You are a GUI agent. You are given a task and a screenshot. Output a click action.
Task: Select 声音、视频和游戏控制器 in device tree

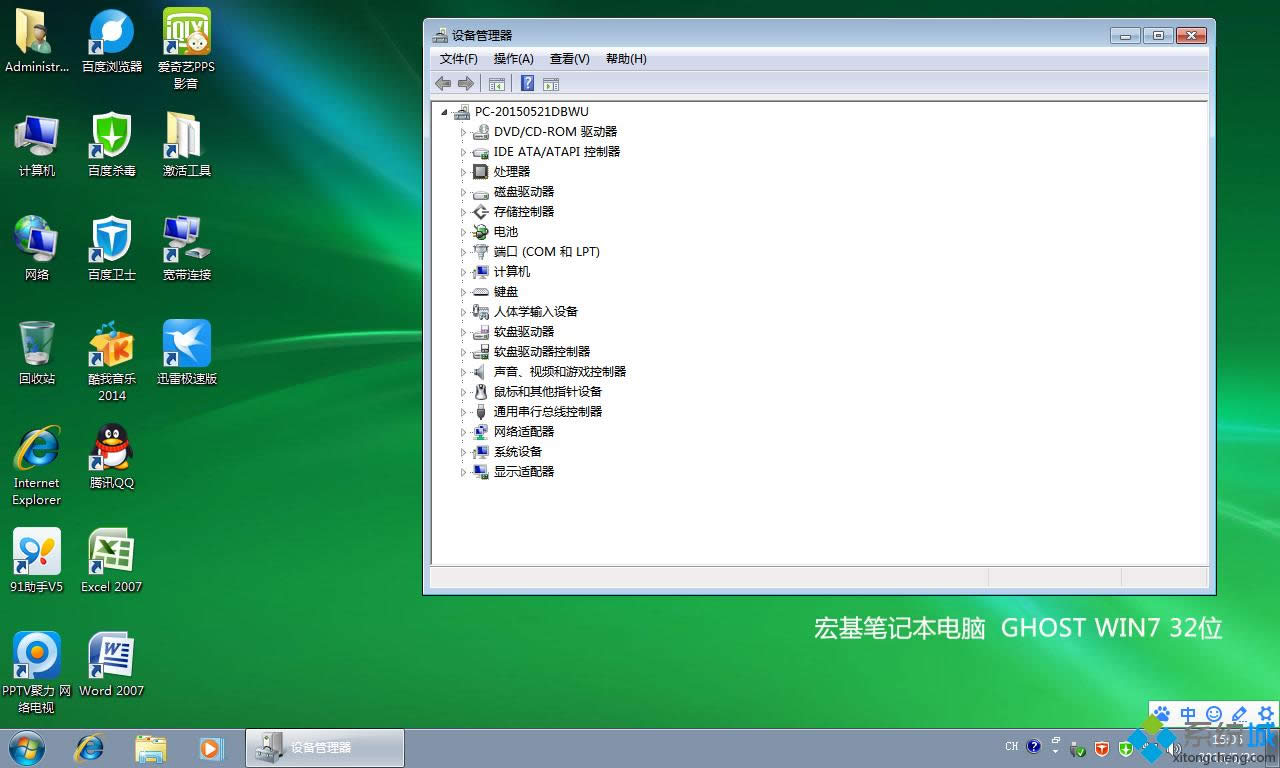pos(559,372)
